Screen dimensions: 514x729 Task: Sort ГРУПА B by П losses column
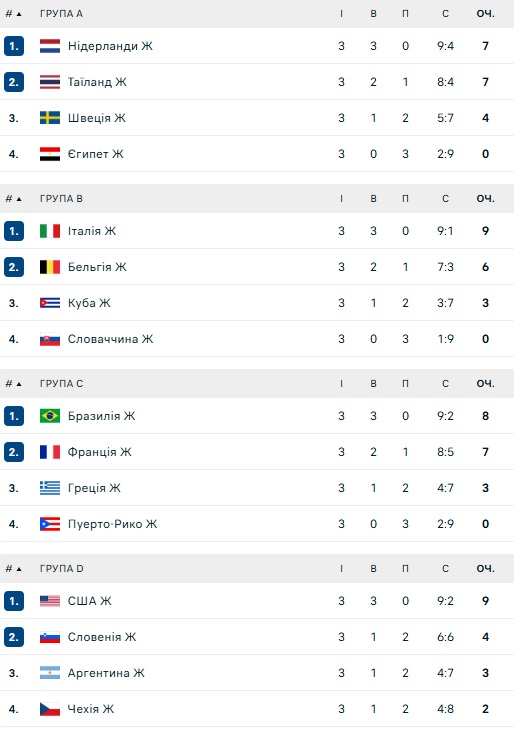pyautogui.click(x=405, y=199)
